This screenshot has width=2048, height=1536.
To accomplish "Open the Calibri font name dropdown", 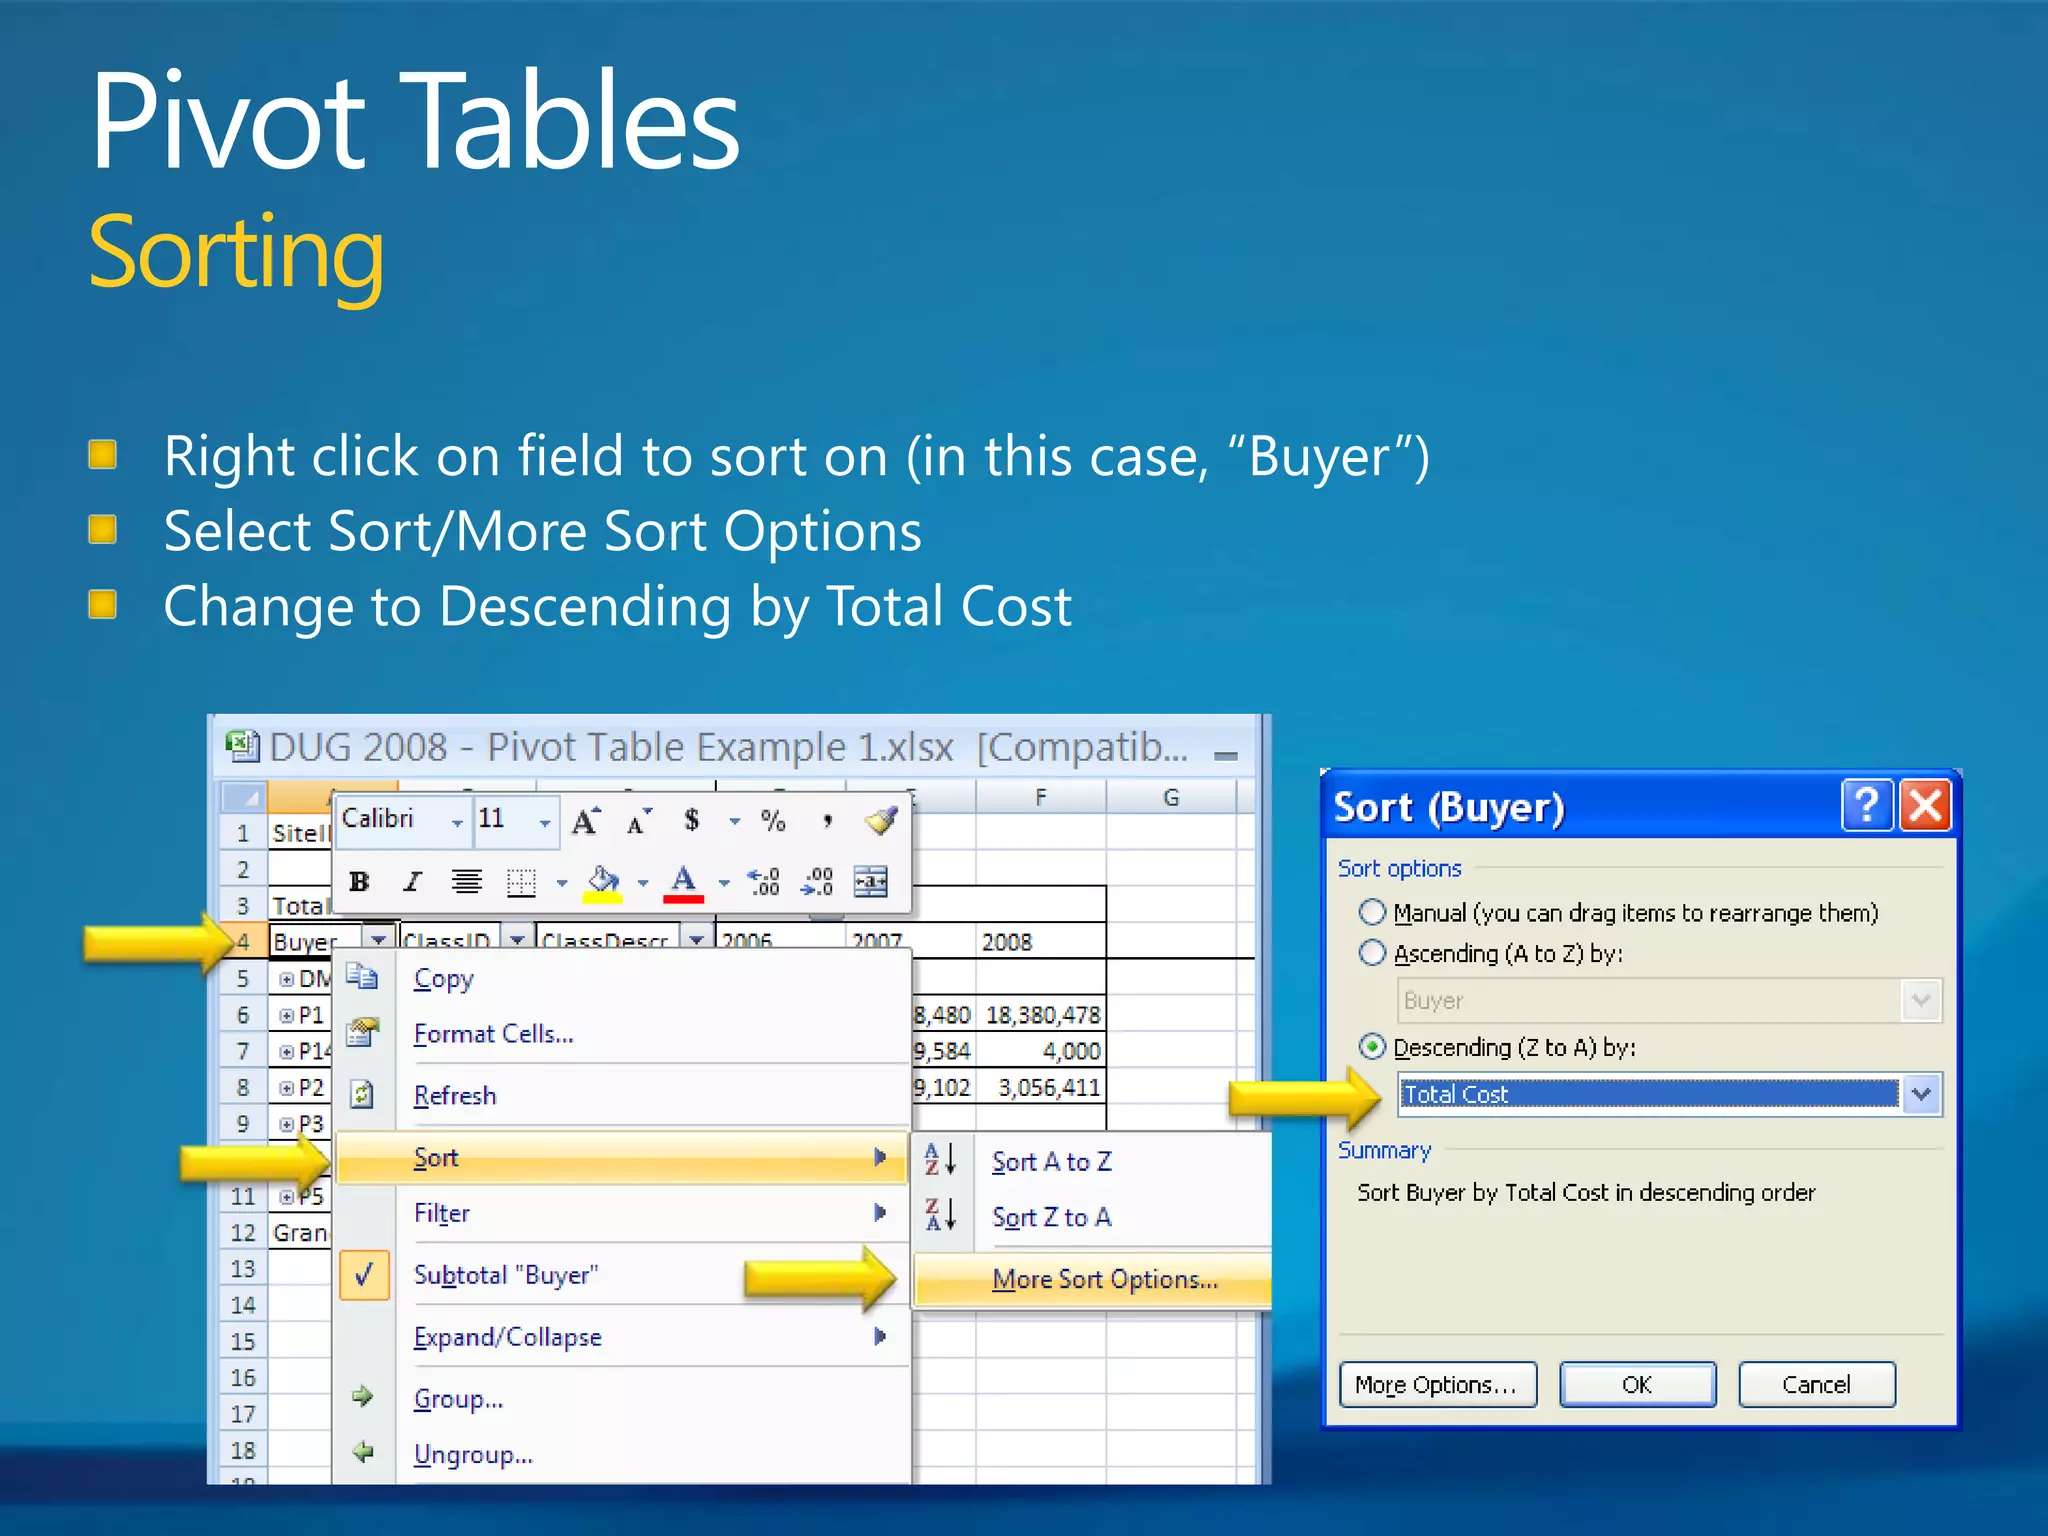I will click(x=457, y=823).
